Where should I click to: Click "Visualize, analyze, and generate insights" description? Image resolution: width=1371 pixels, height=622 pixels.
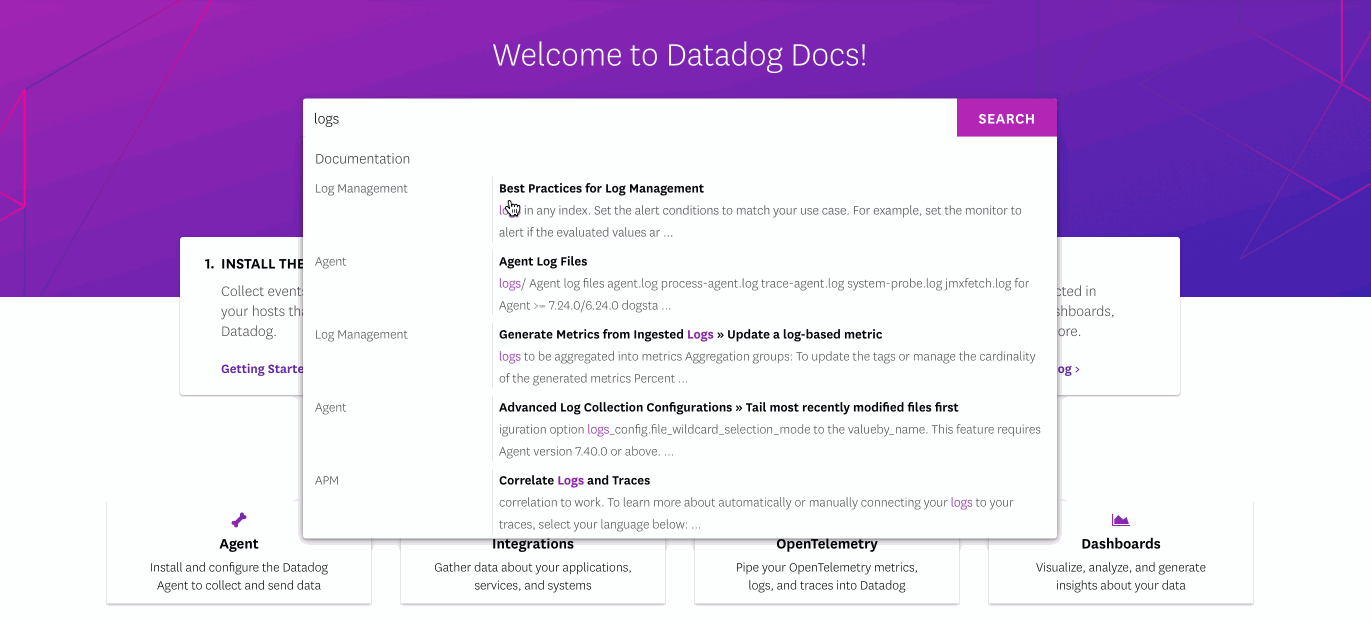tap(1121, 576)
